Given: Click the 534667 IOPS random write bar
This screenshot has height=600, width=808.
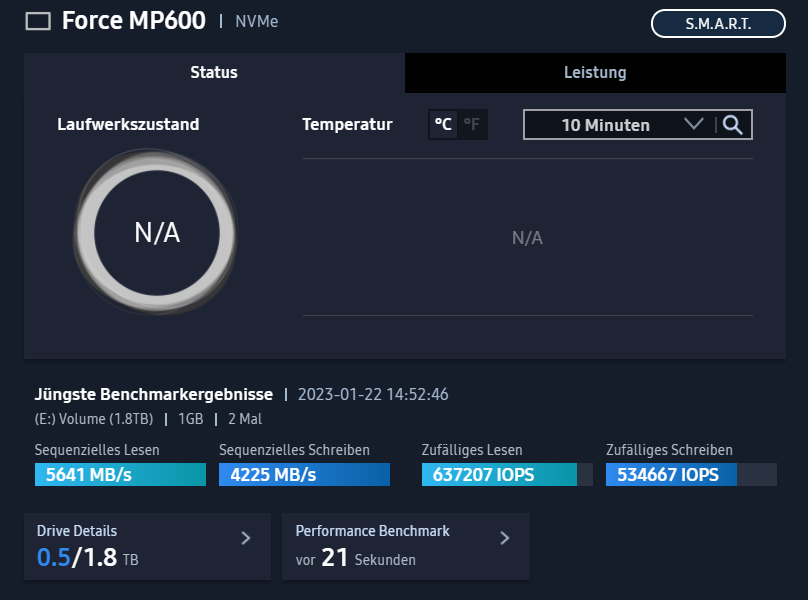Looking at the screenshot, I should click(691, 475).
